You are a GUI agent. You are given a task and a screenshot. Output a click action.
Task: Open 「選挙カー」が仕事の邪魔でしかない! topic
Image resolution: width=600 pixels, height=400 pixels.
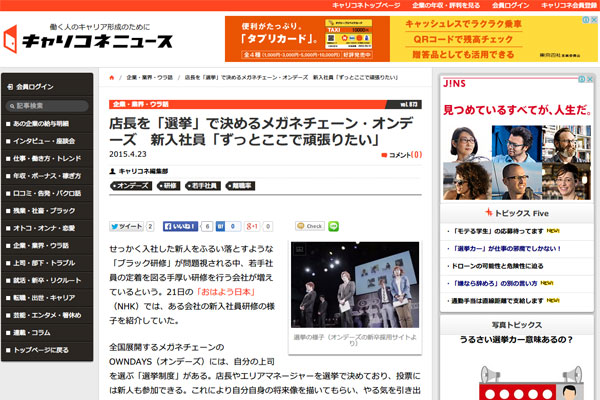(x=504, y=249)
